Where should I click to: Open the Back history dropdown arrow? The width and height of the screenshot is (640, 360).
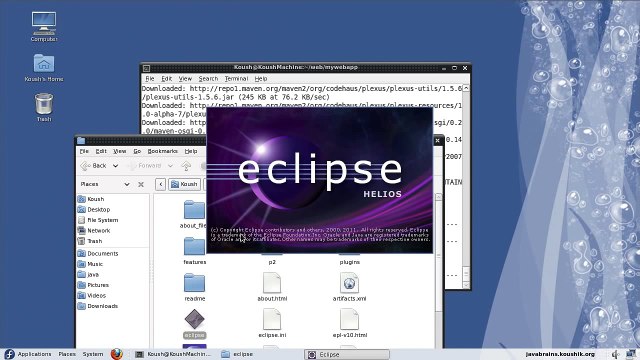(116, 166)
